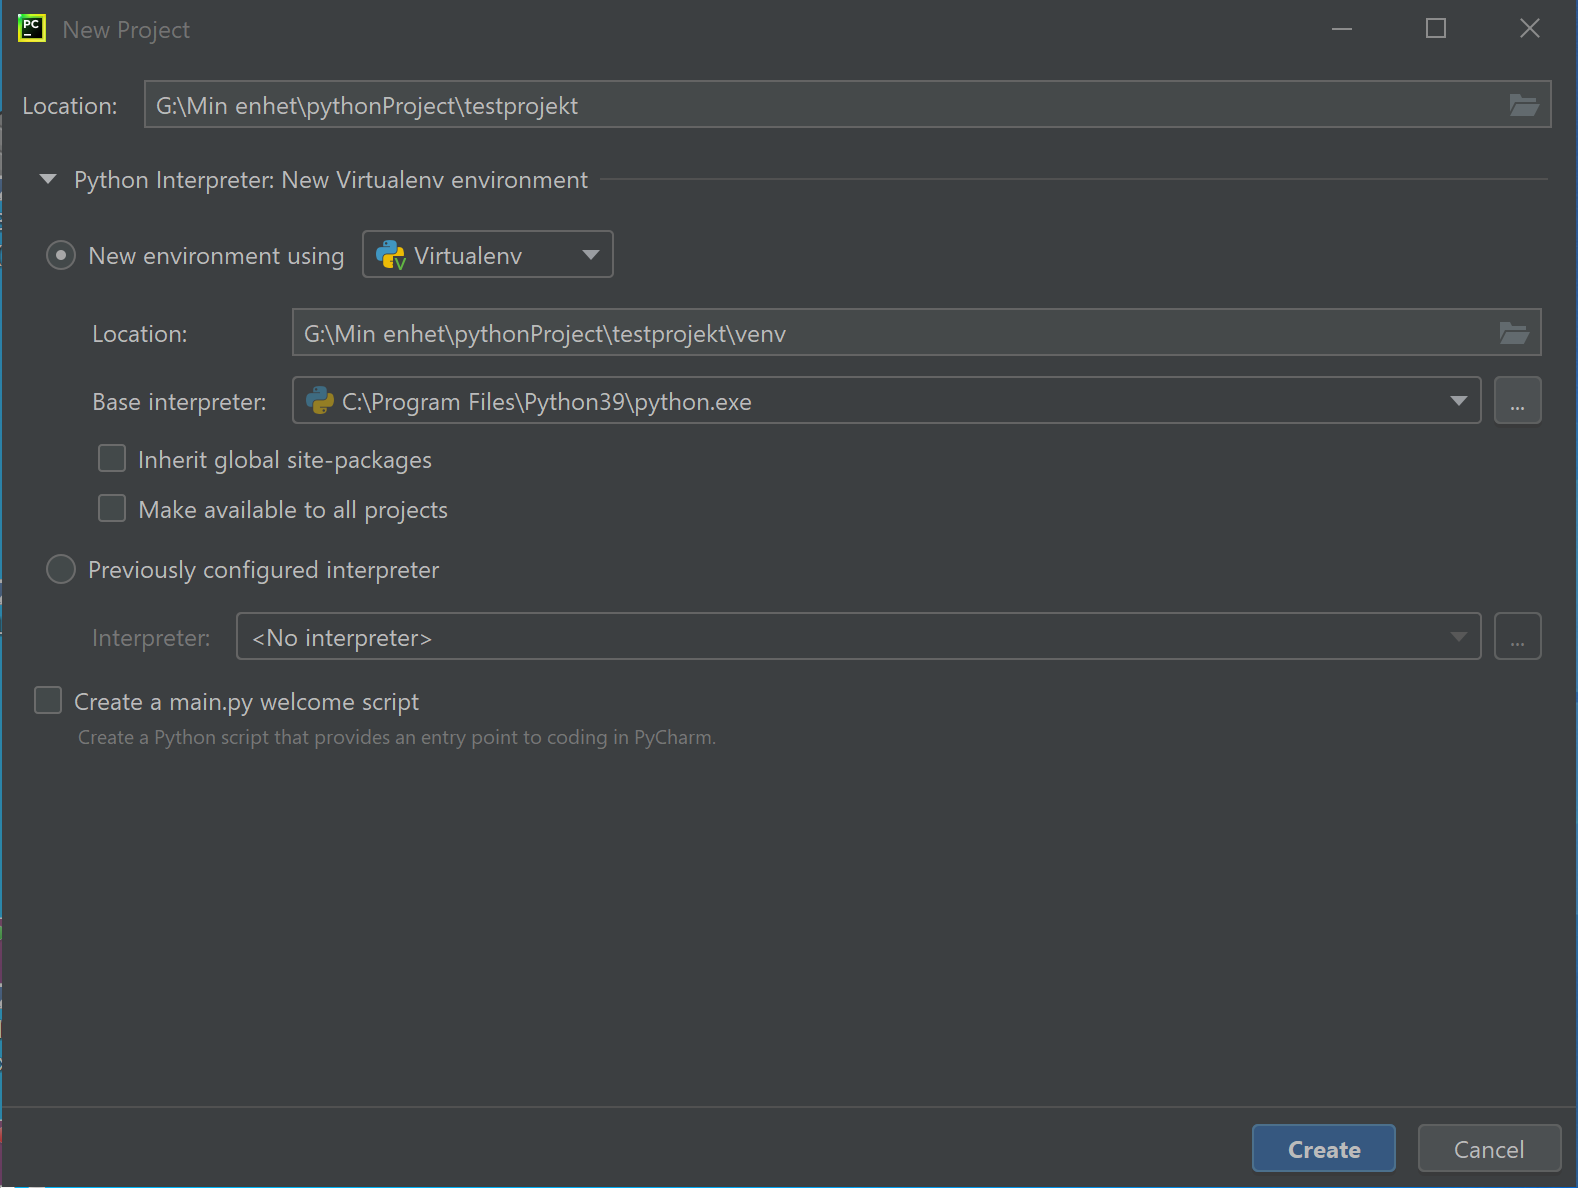Close the New Project dialog window
Image resolution: width=1578 pixels, height=1188 pixels.
1529,29
